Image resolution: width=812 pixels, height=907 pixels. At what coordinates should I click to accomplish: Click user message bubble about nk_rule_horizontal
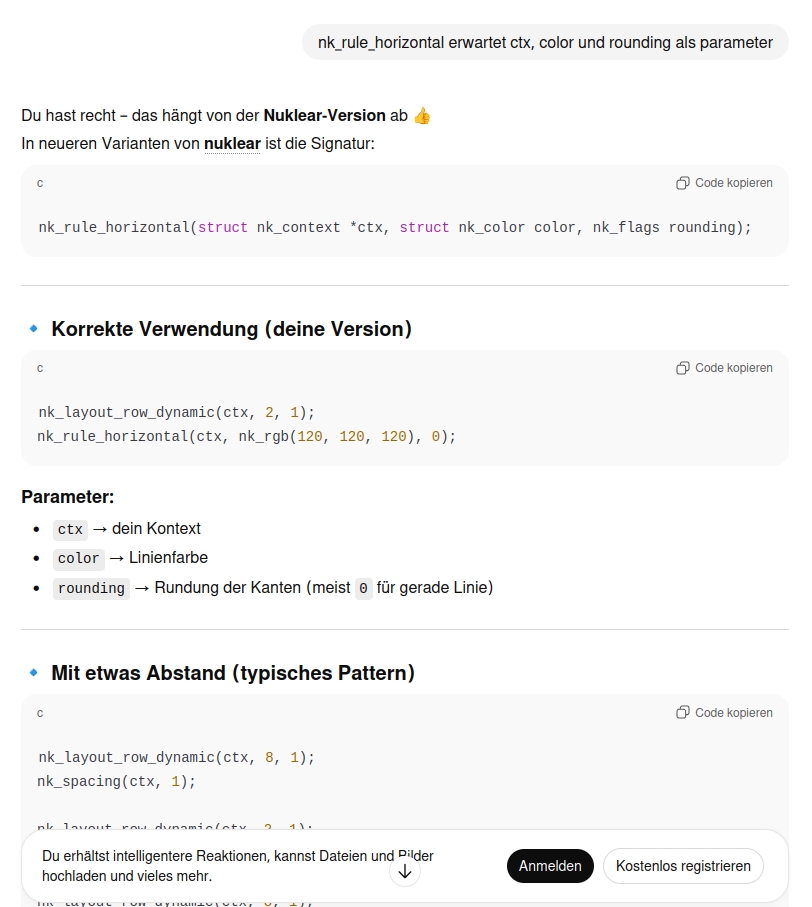(x=545, y=42)
